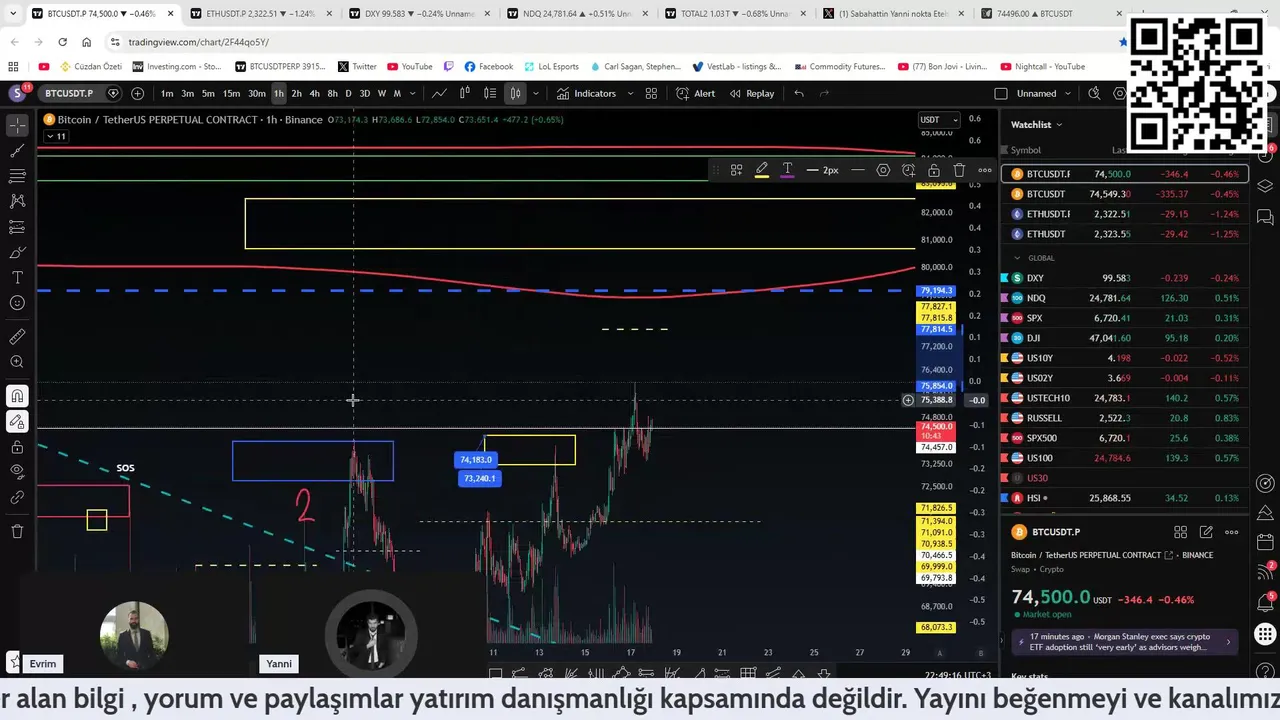Screen dimensions: 1280x720
Task: Toggle the Unnamed layout checkbox icon
Action: pyautogui.click(x=1001, y=93)
